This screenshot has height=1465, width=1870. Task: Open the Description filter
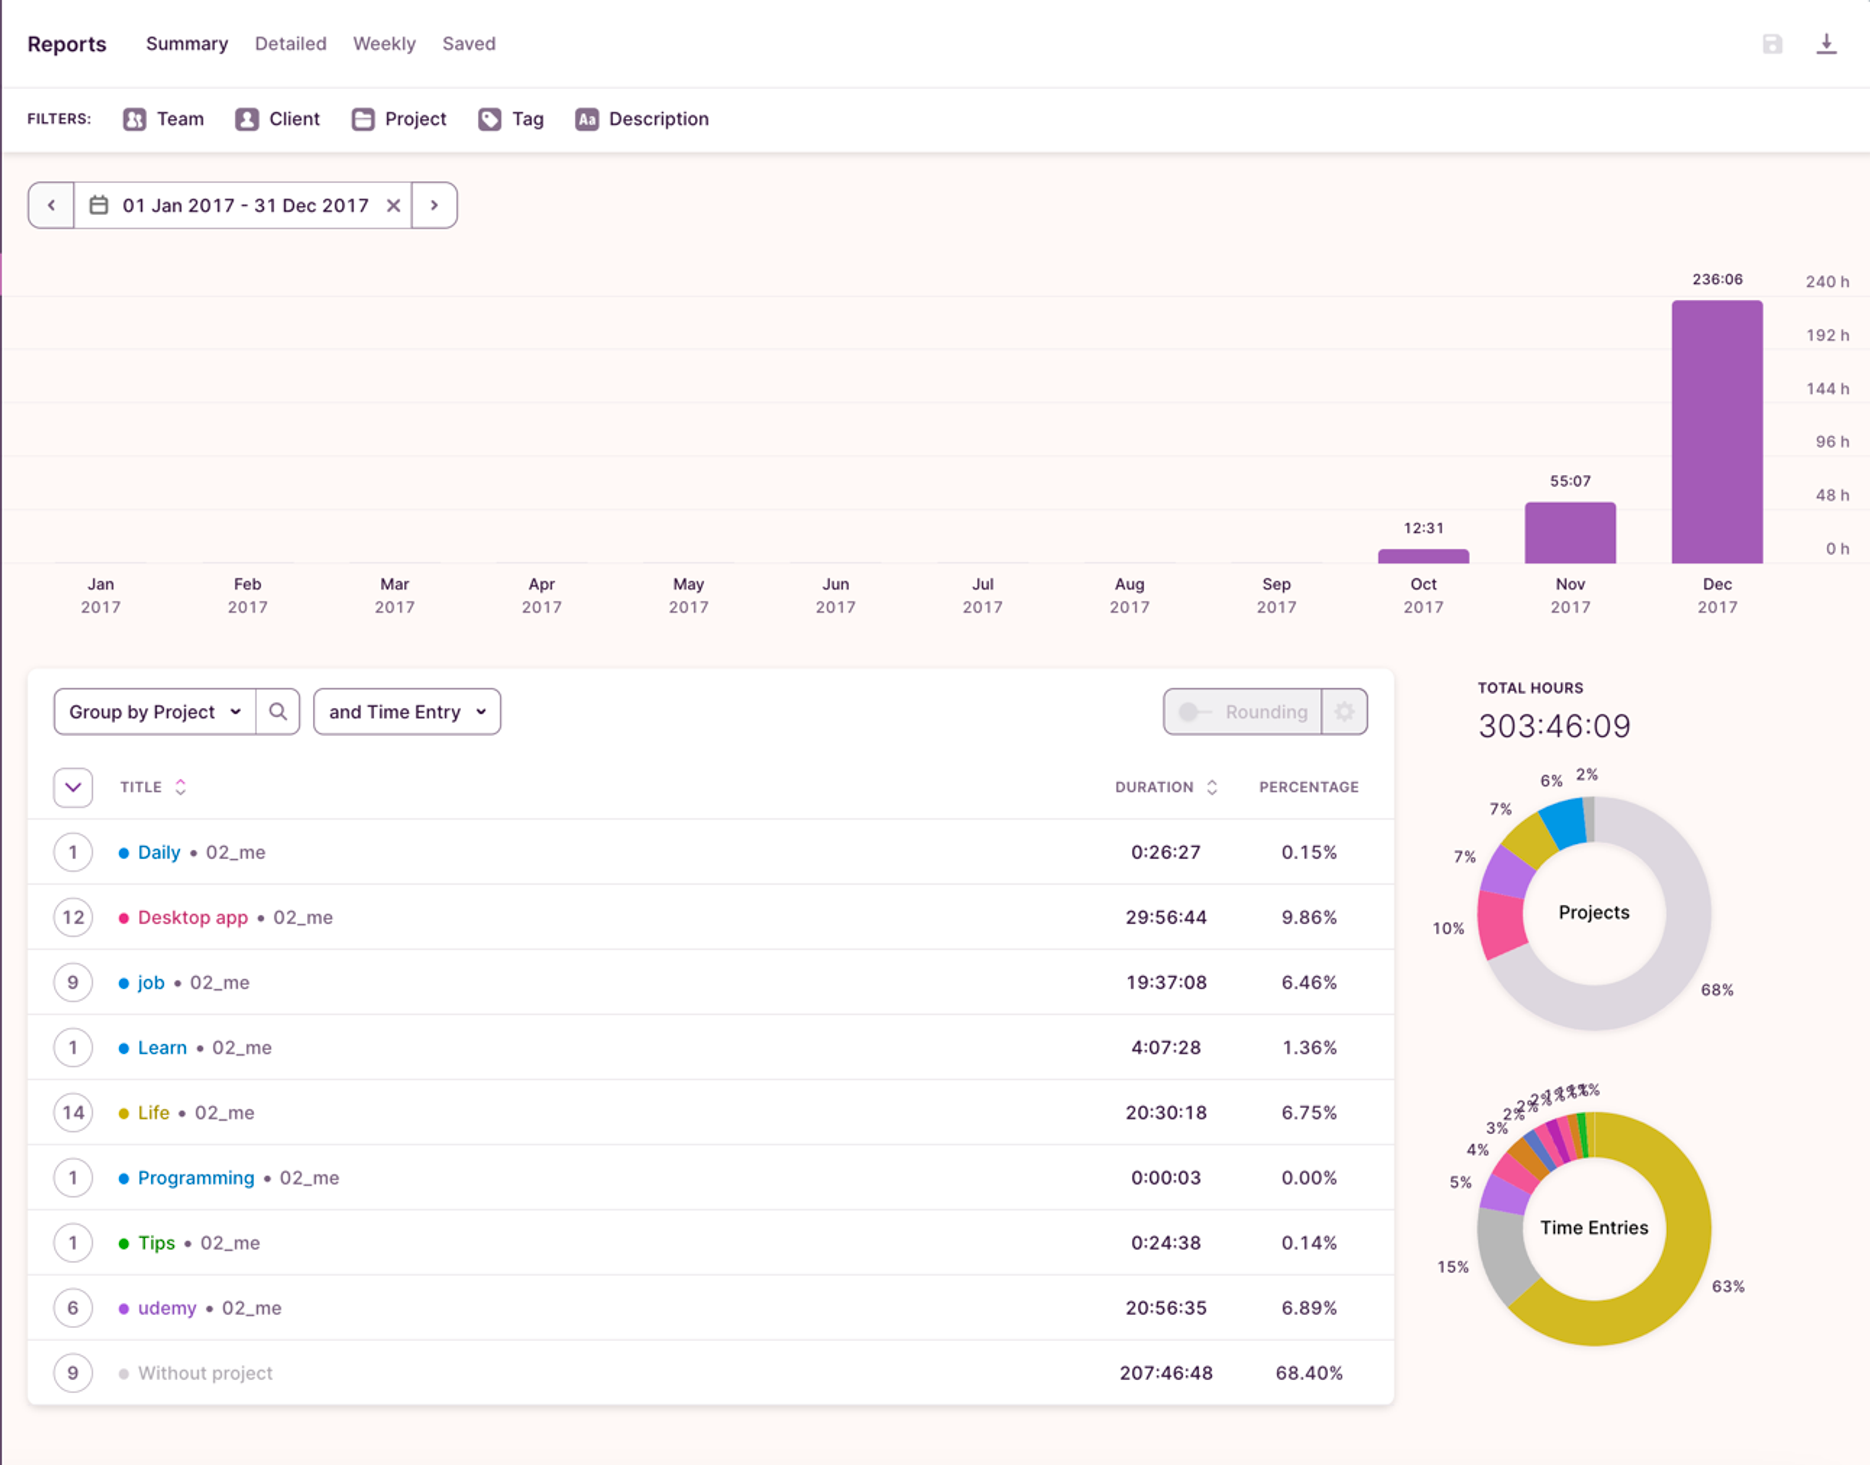point(642,119)
